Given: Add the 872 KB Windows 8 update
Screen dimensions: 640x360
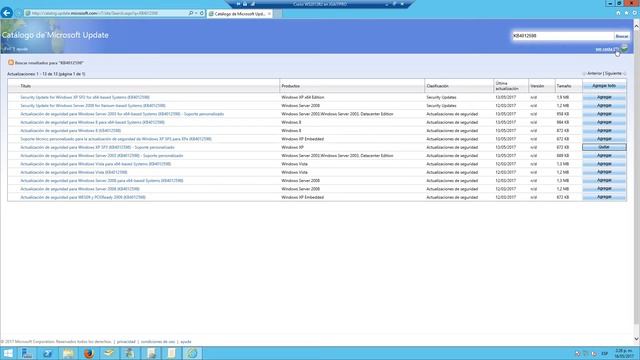Looking at the screenshot, I should click(604, 131).
